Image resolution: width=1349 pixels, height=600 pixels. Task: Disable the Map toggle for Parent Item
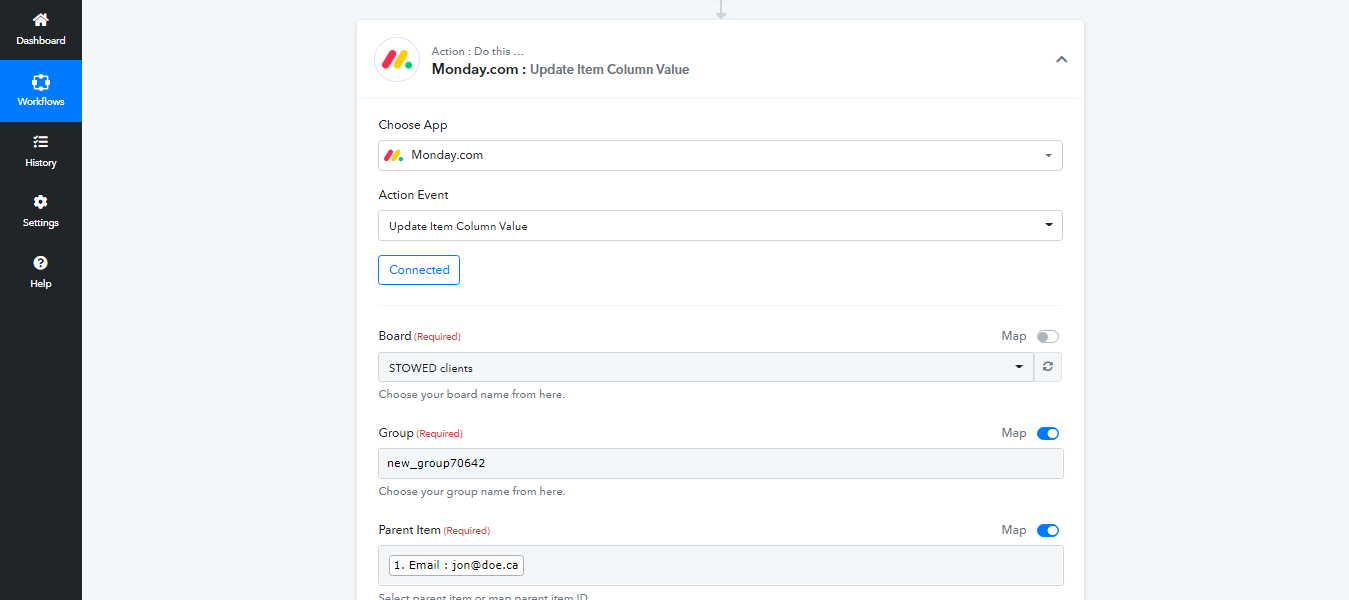pos(1048,531)
